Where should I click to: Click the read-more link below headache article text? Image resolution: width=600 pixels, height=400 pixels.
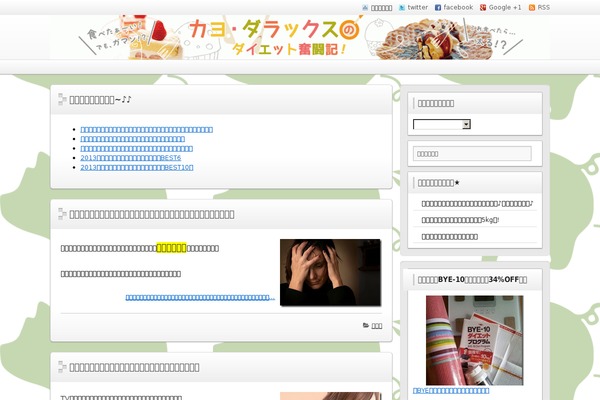point(200,297)
